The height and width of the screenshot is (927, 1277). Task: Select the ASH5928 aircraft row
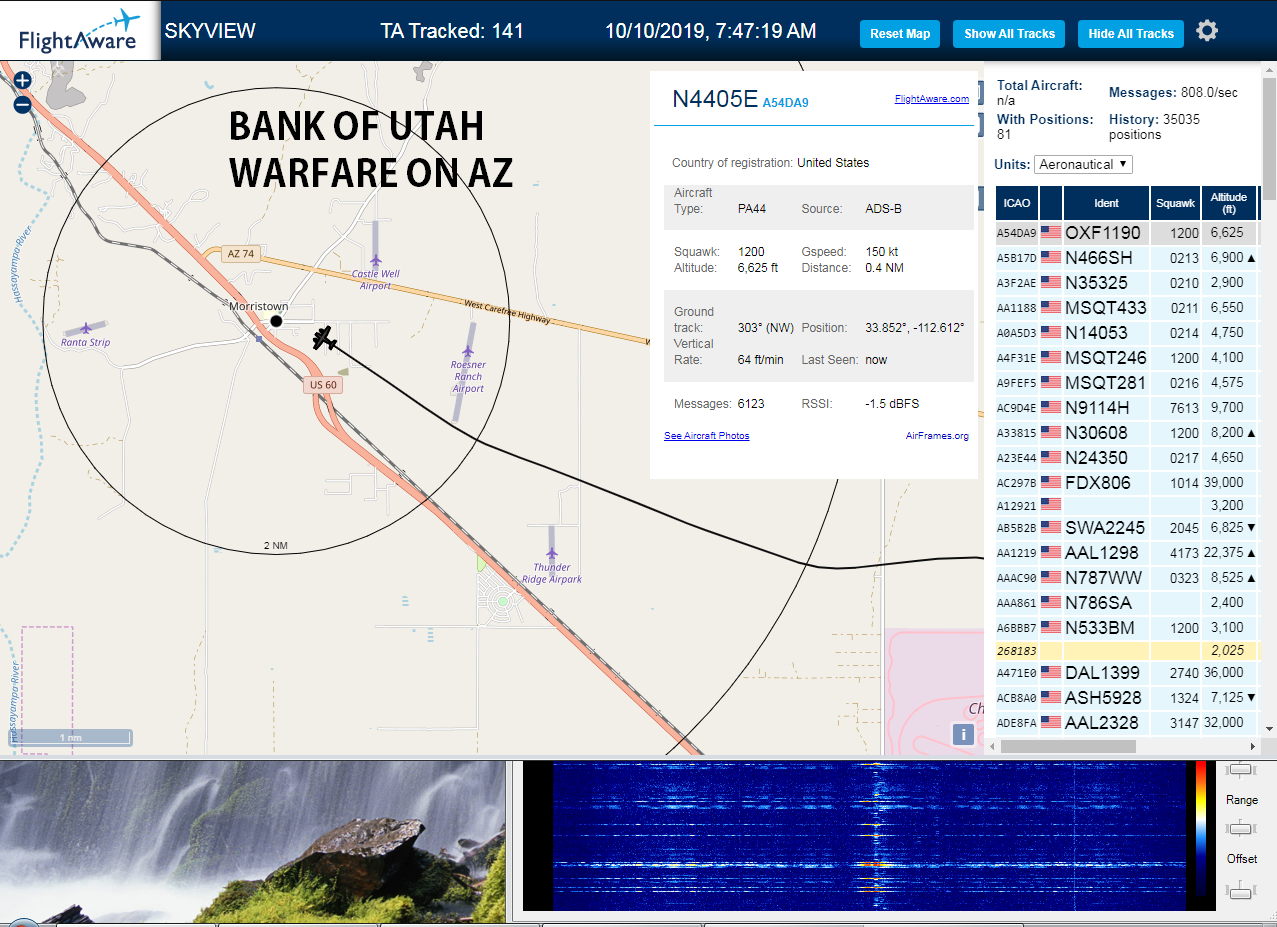tap(1126, 697)
